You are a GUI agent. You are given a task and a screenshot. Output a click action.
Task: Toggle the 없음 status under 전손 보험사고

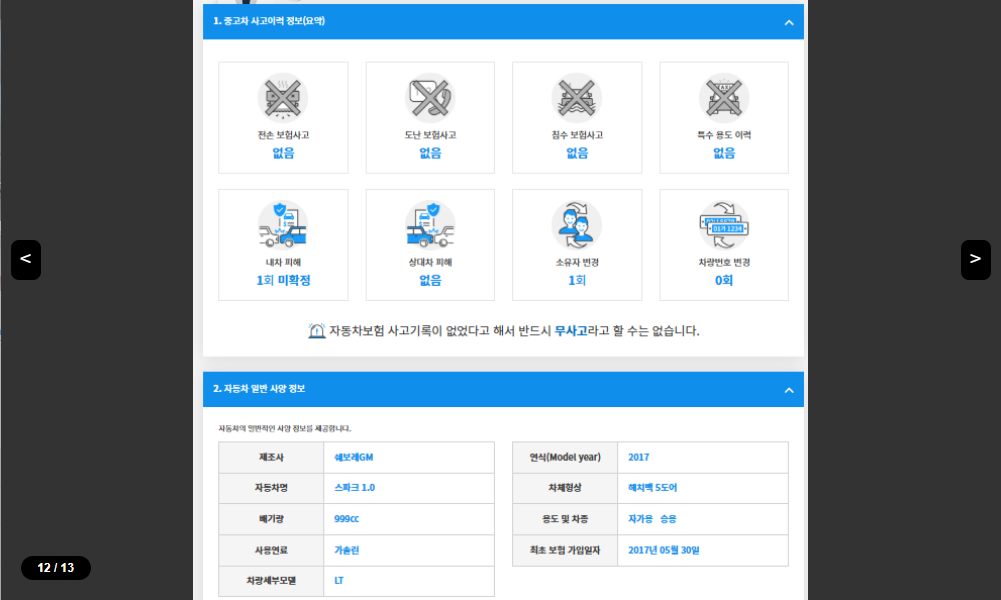point(283,153)
